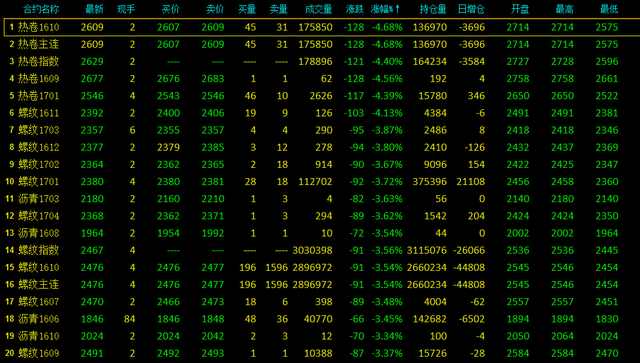
Task: Click open interest 142682 in the 沥青1606 row
Action: (x=430, y=318)
